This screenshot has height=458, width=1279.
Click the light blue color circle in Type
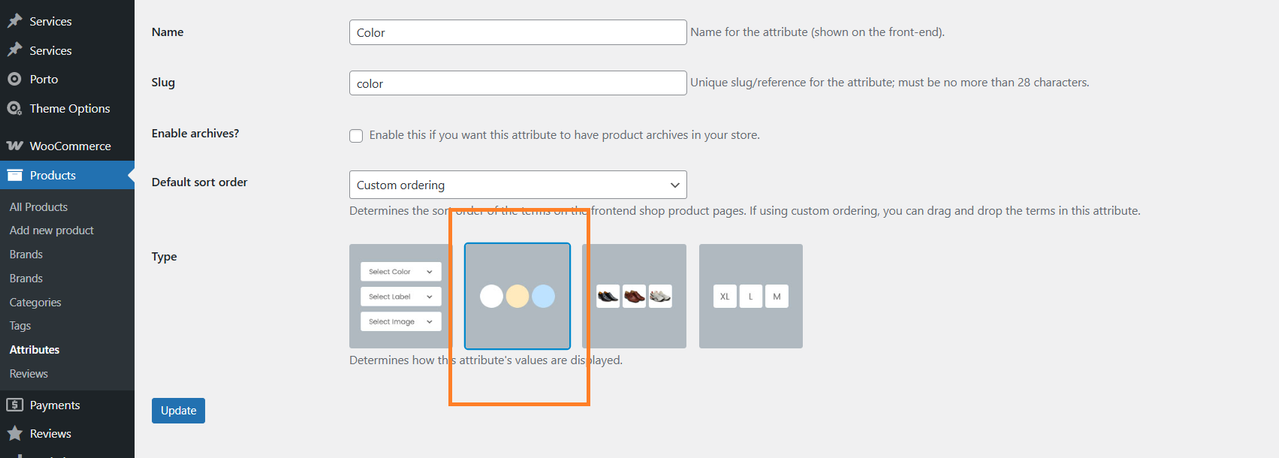(543, 296)
